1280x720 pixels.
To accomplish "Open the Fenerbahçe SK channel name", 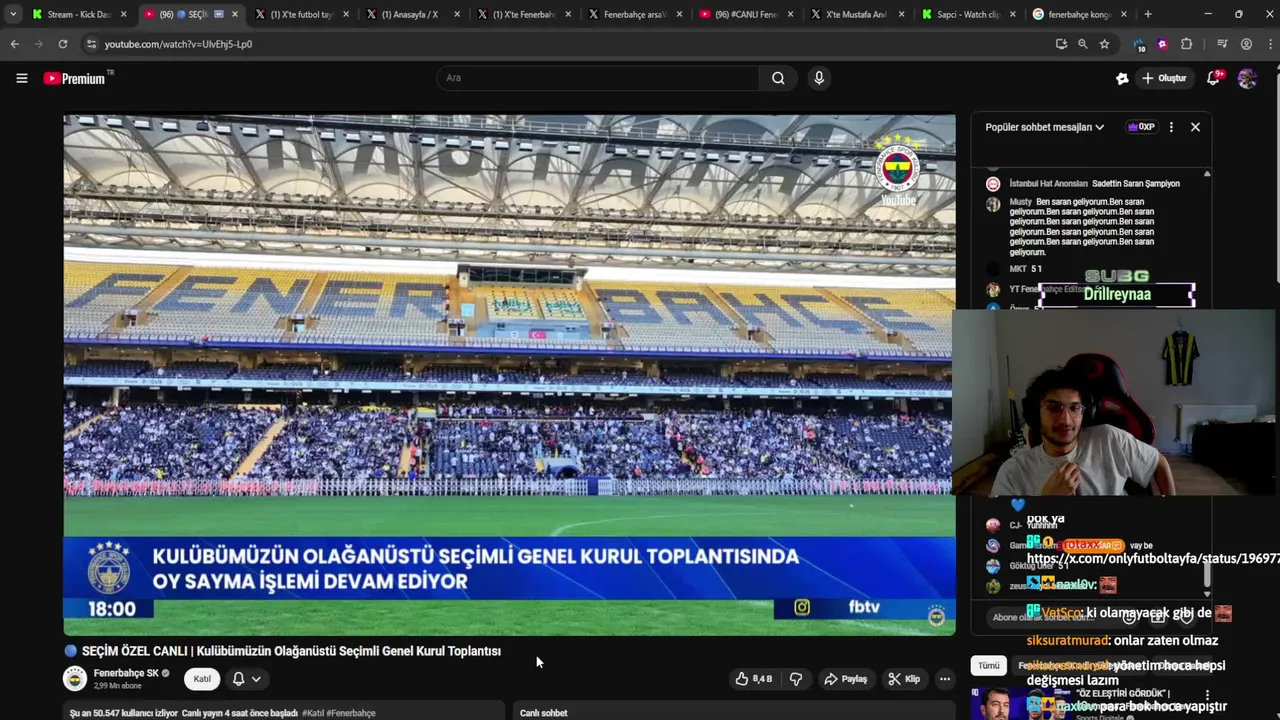I will 126,673.
